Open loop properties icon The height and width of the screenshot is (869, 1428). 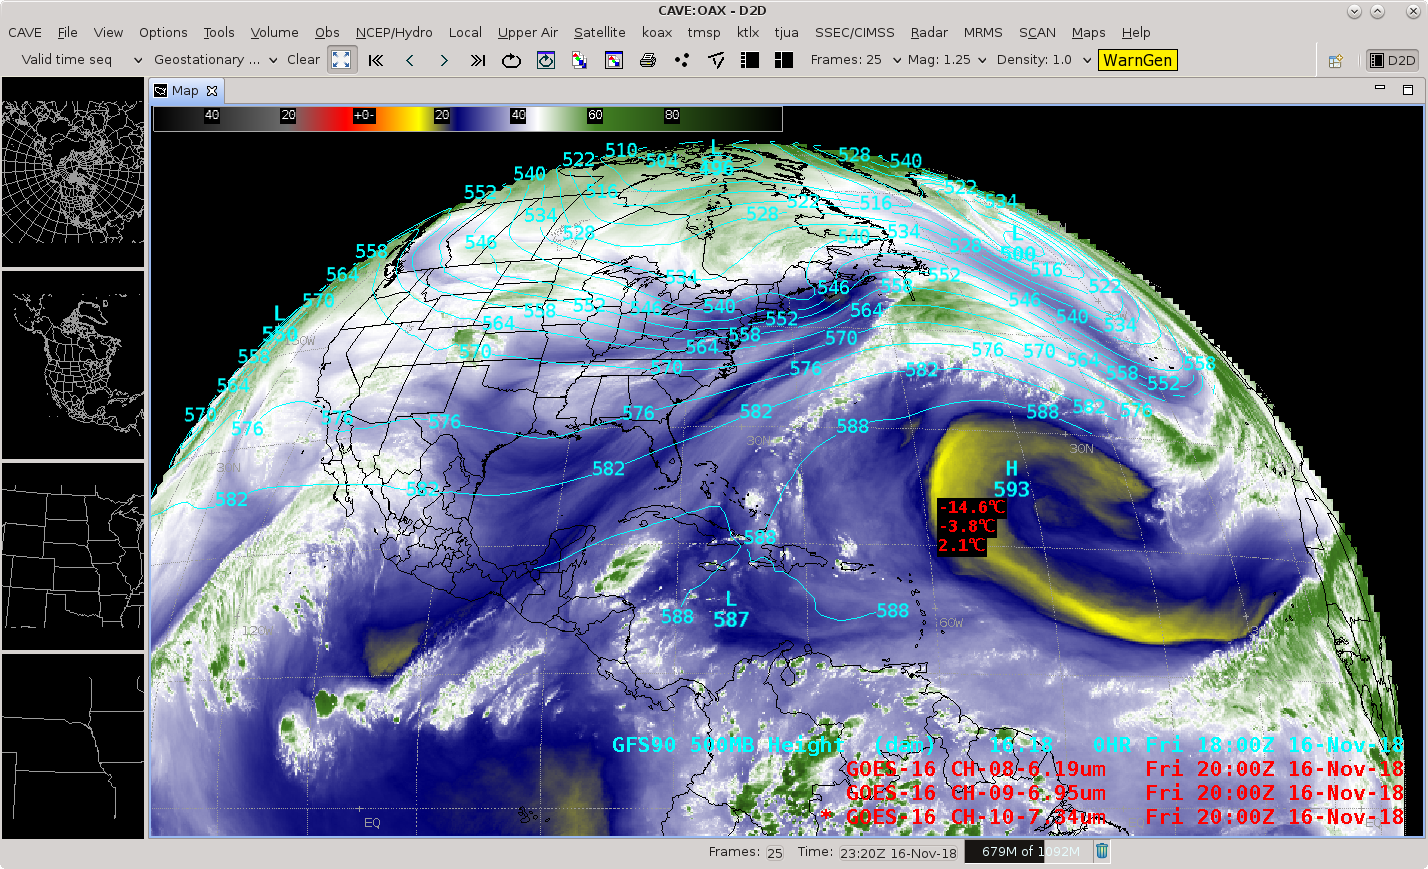pyautogui.click(x=546, y=60)
